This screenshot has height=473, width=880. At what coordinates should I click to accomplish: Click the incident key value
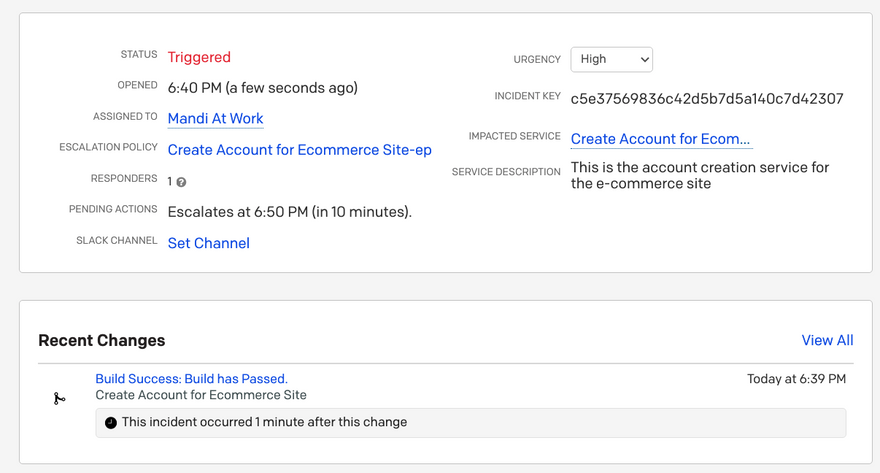(706, 99)
